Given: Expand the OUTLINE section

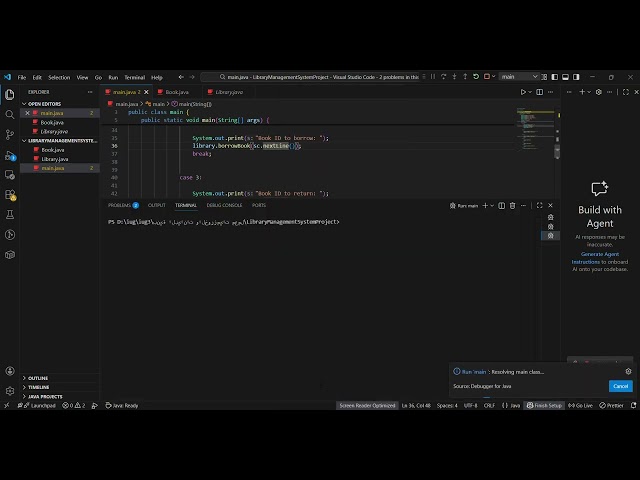Looking at the screenshot, I should 38,378.
